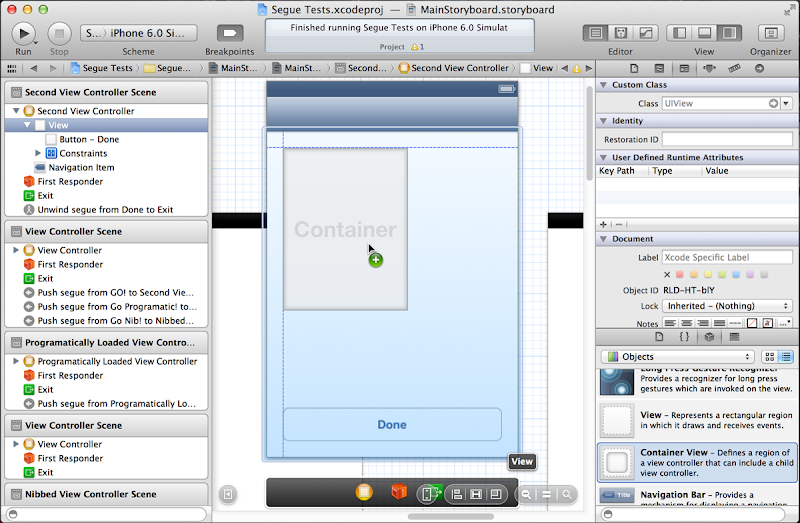Switch to the Assistant editor
Image resolution: width=800 pixels, height=523 pixels.
(620, 33)
